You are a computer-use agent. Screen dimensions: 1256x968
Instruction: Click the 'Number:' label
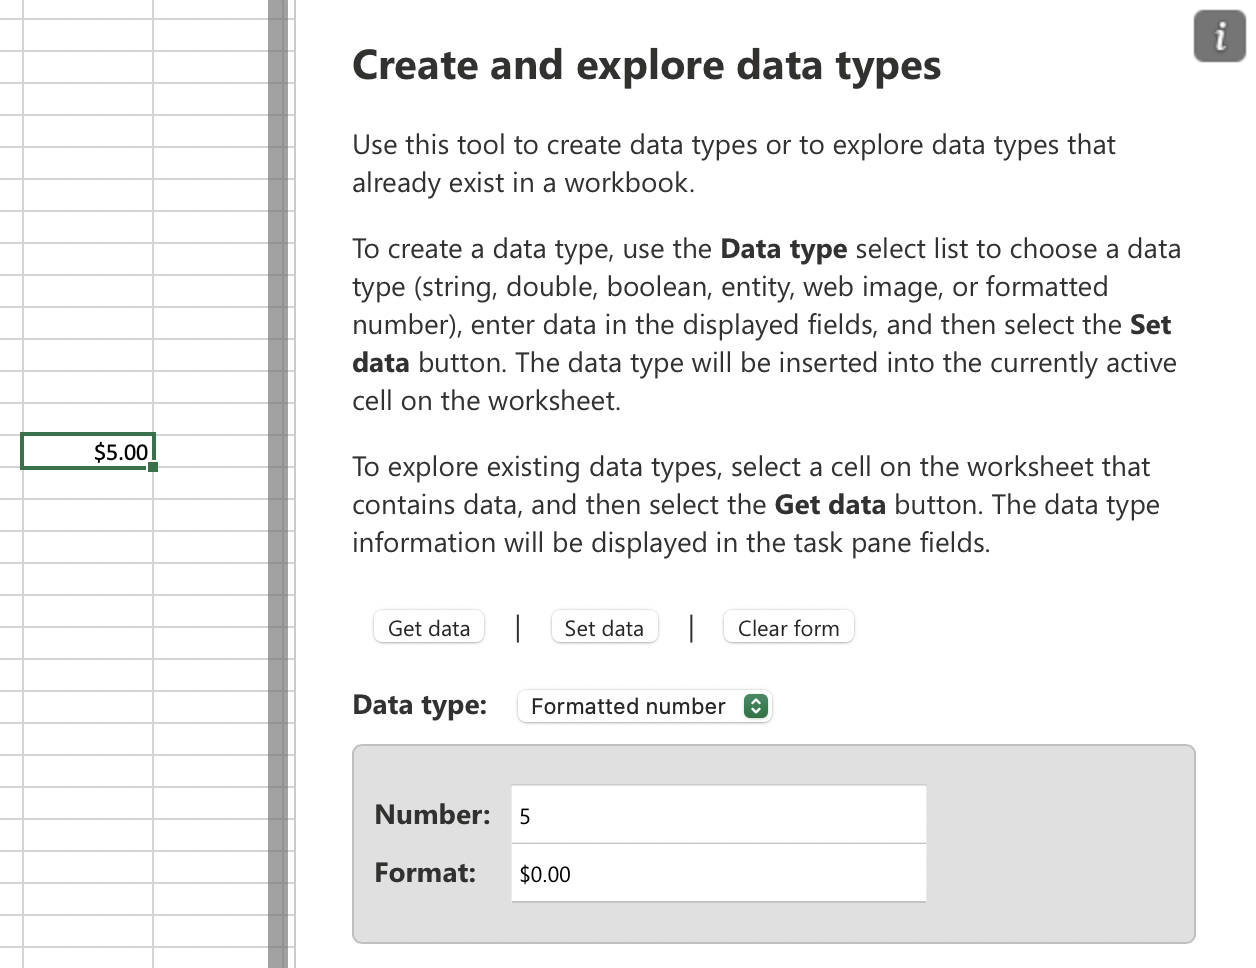pos(432,814)
